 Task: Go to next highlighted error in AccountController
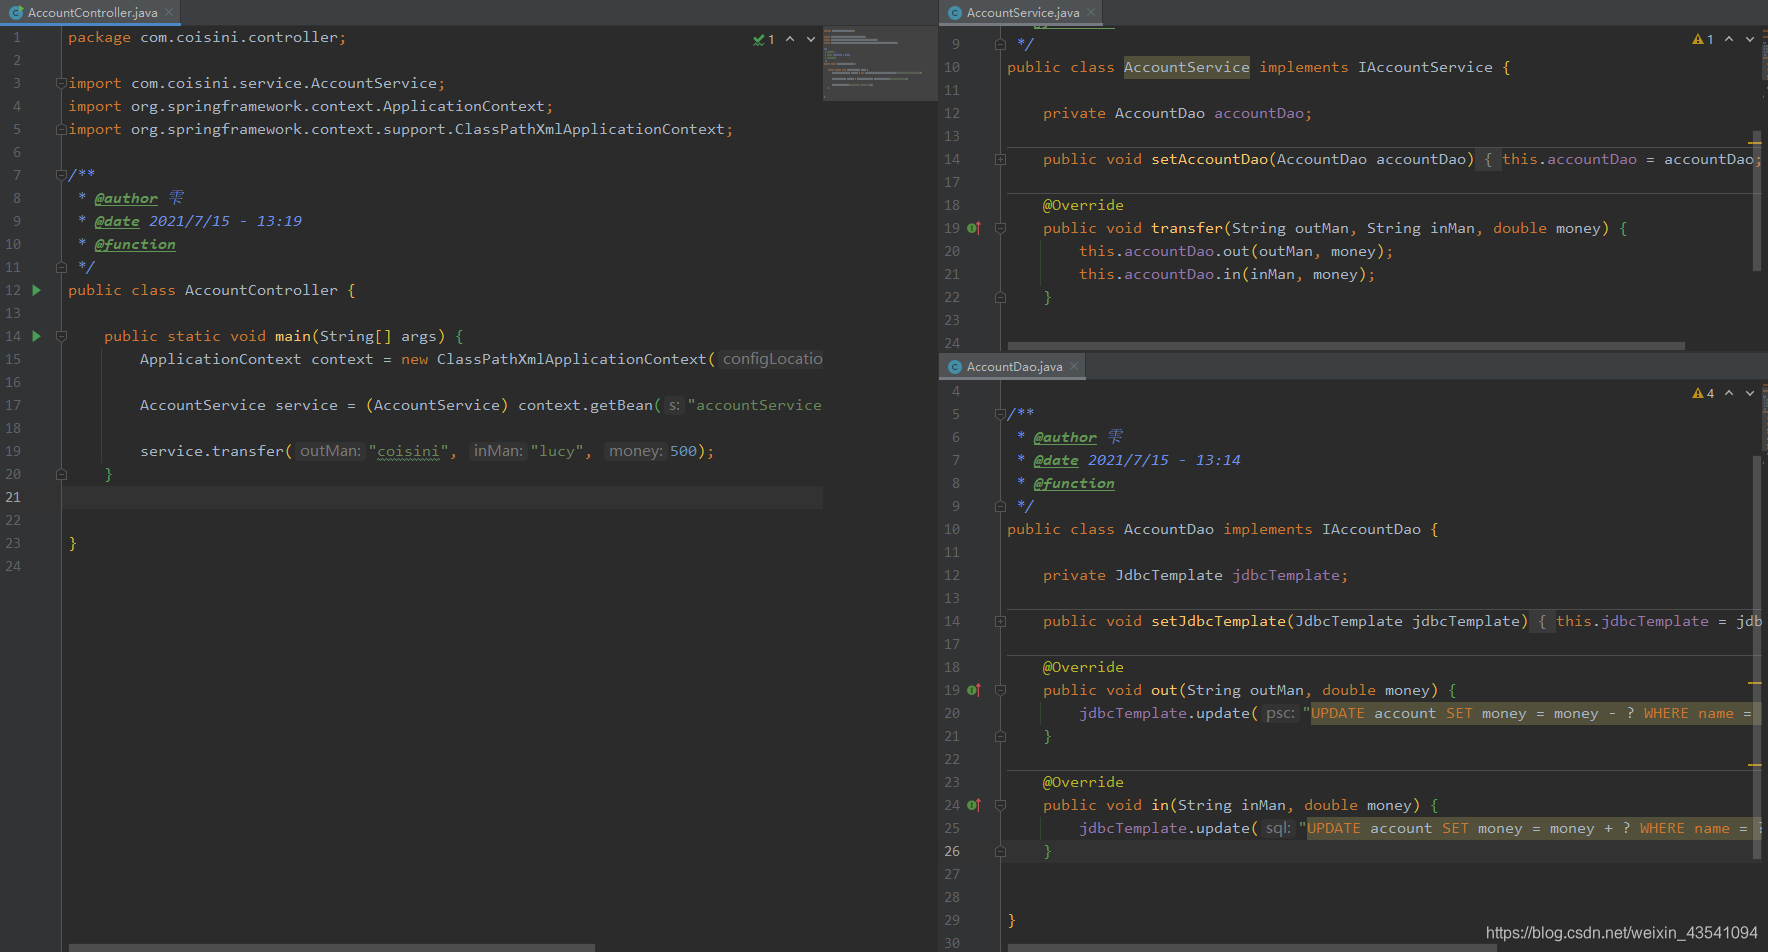[x=811, y=39]
